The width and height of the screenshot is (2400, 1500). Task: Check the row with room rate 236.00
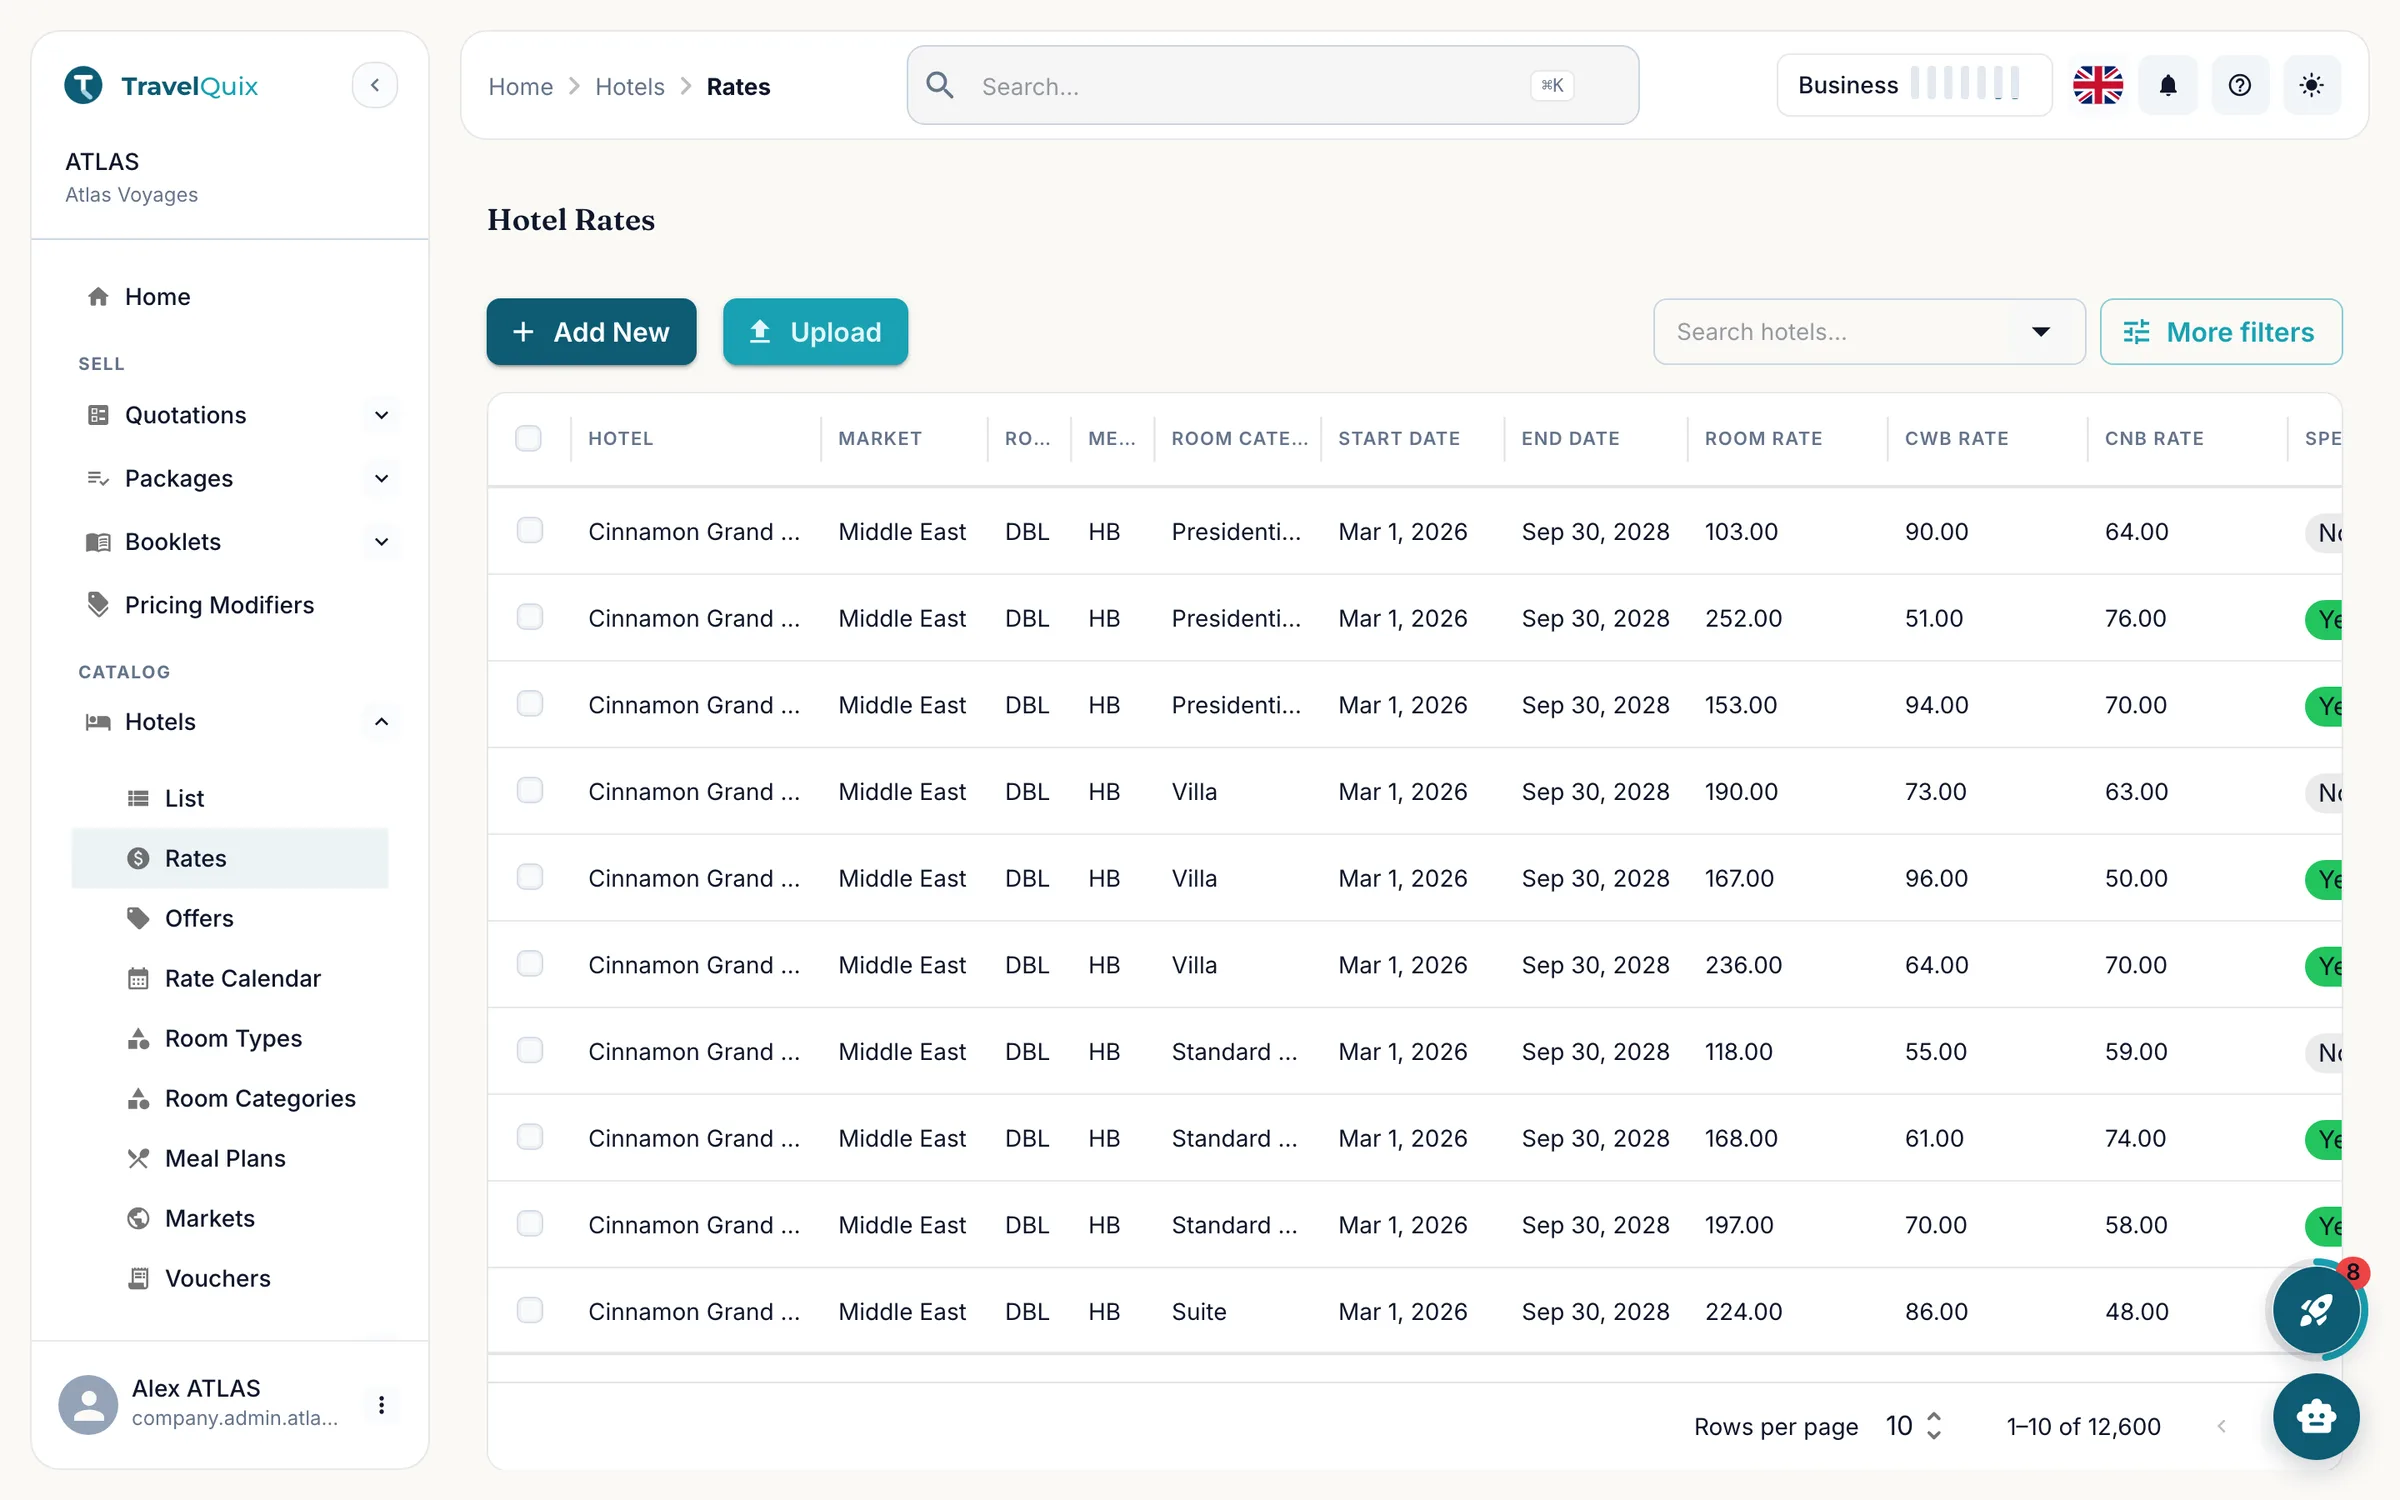529,964
